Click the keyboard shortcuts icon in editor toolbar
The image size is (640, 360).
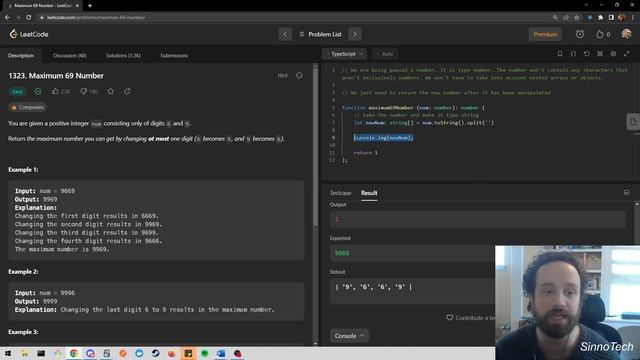pos(600,54)
